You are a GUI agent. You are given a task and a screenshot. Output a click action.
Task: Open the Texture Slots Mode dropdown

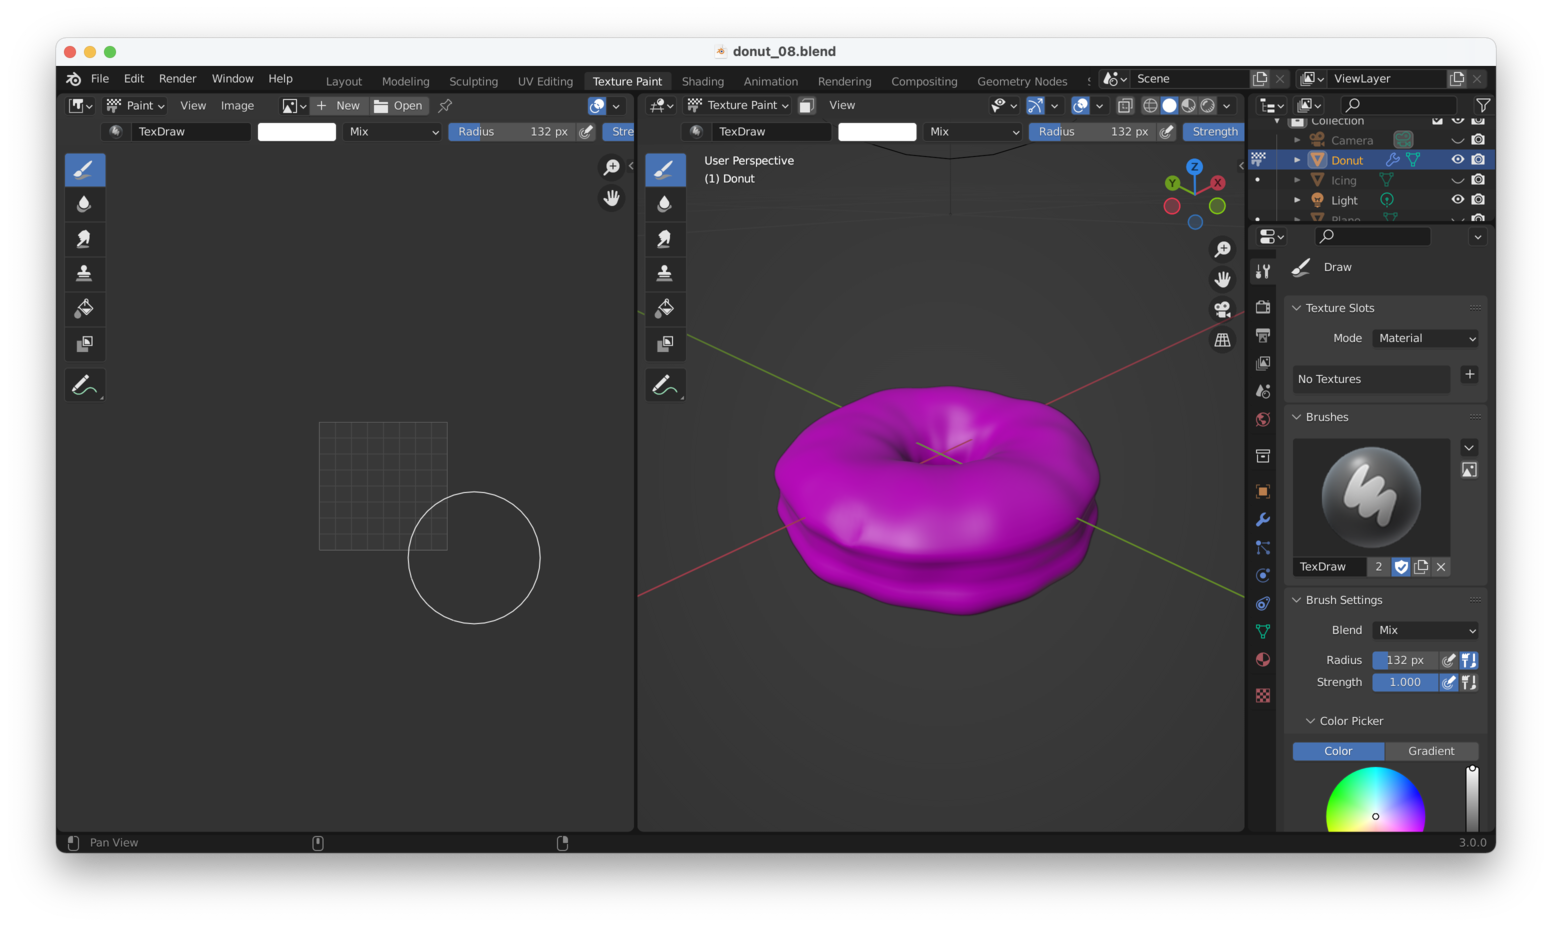[1426, 338]
